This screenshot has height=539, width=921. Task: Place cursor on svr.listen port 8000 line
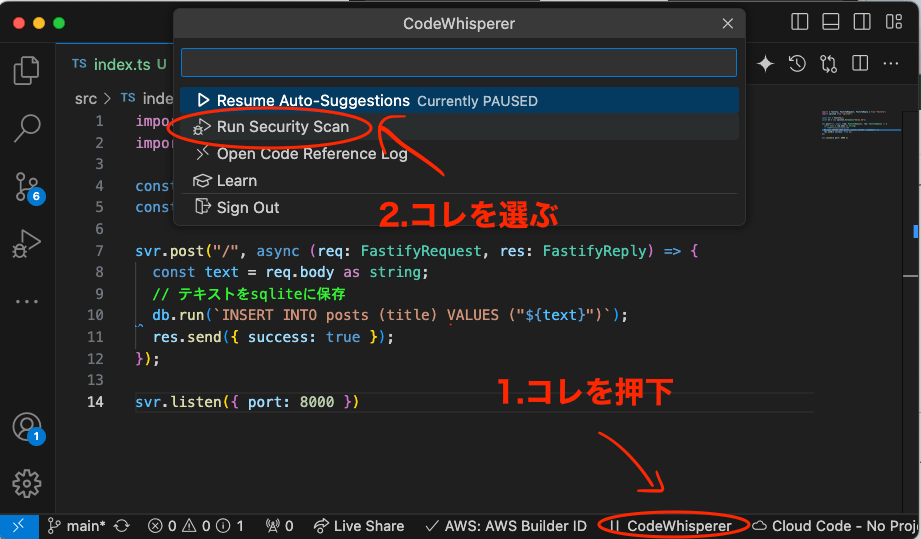pos(247,402)
